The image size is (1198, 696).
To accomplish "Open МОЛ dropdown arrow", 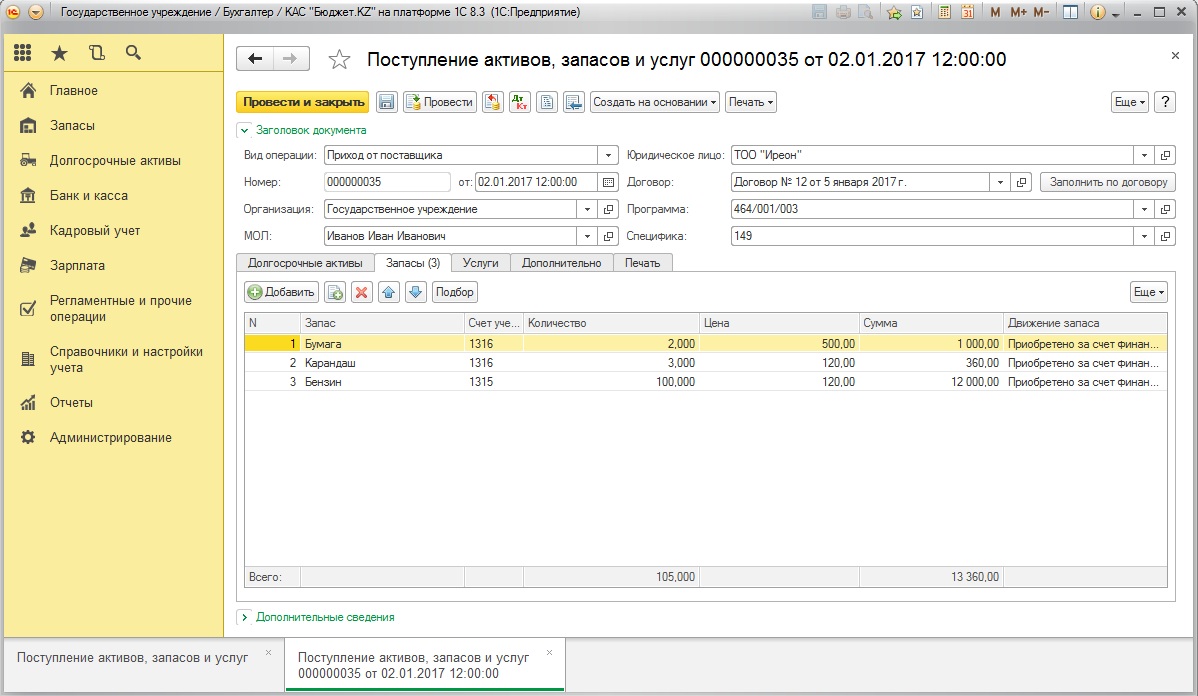I will coord(587,236).
